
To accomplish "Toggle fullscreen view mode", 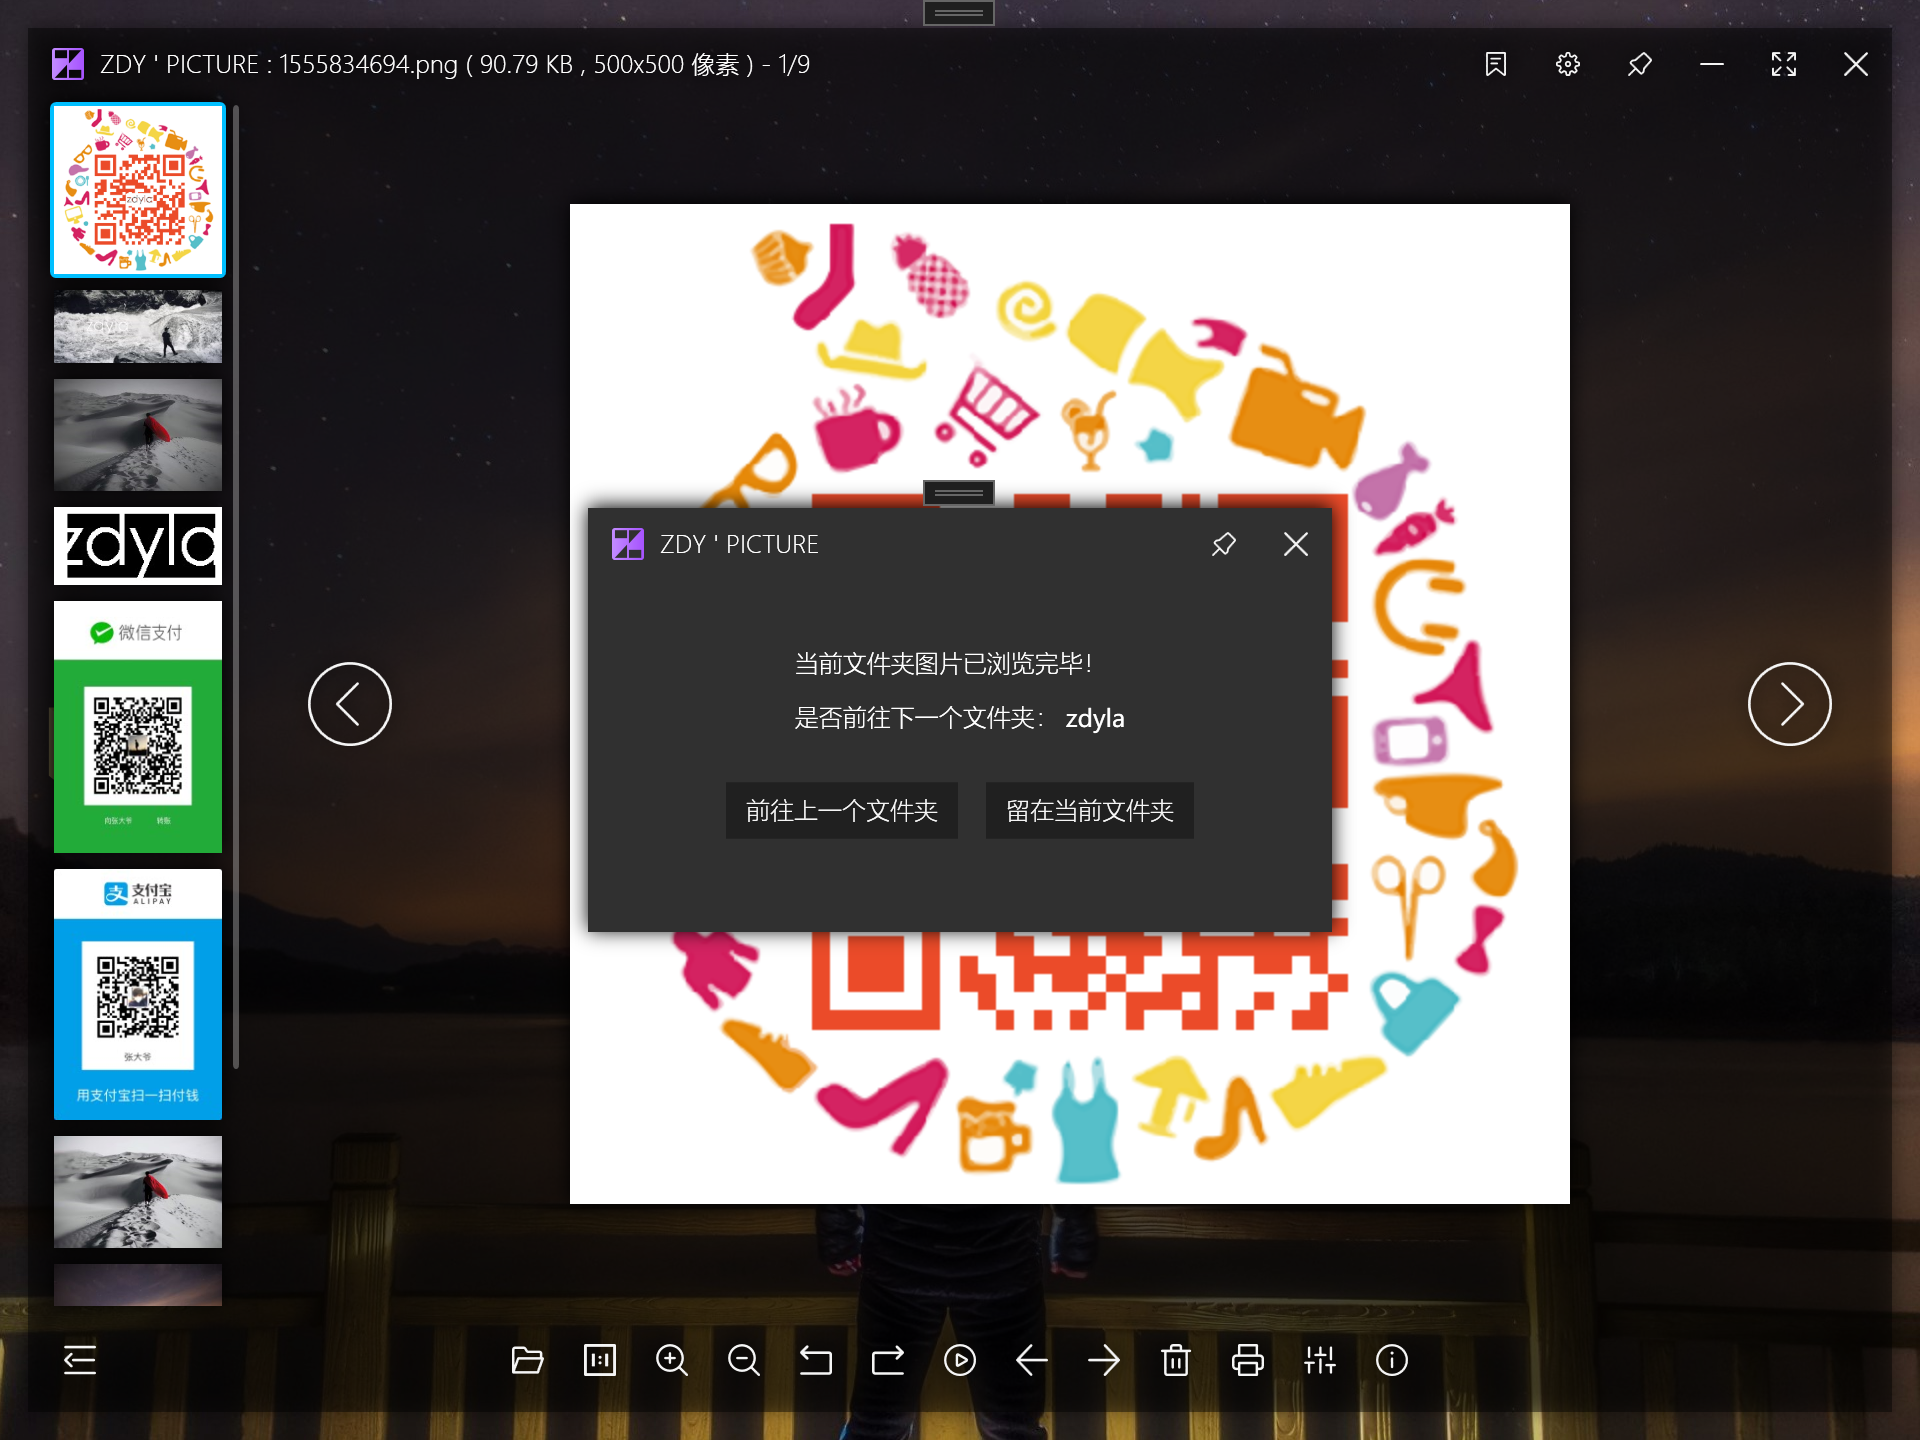I will point(1784,63).
